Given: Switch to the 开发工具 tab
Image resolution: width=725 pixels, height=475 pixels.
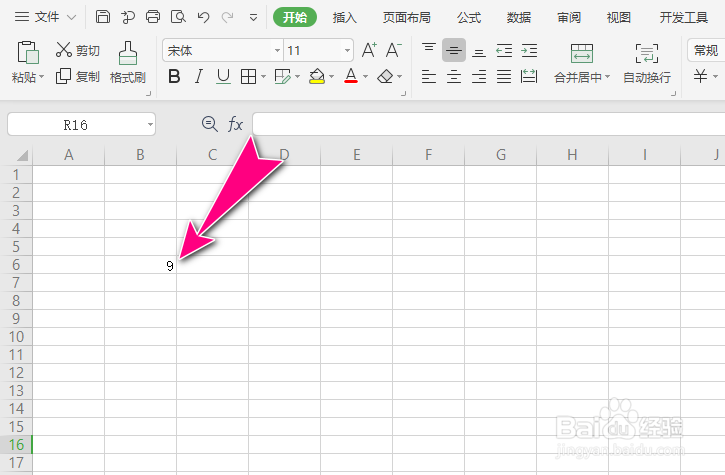Looking at the screenshot, I should 684,18.
